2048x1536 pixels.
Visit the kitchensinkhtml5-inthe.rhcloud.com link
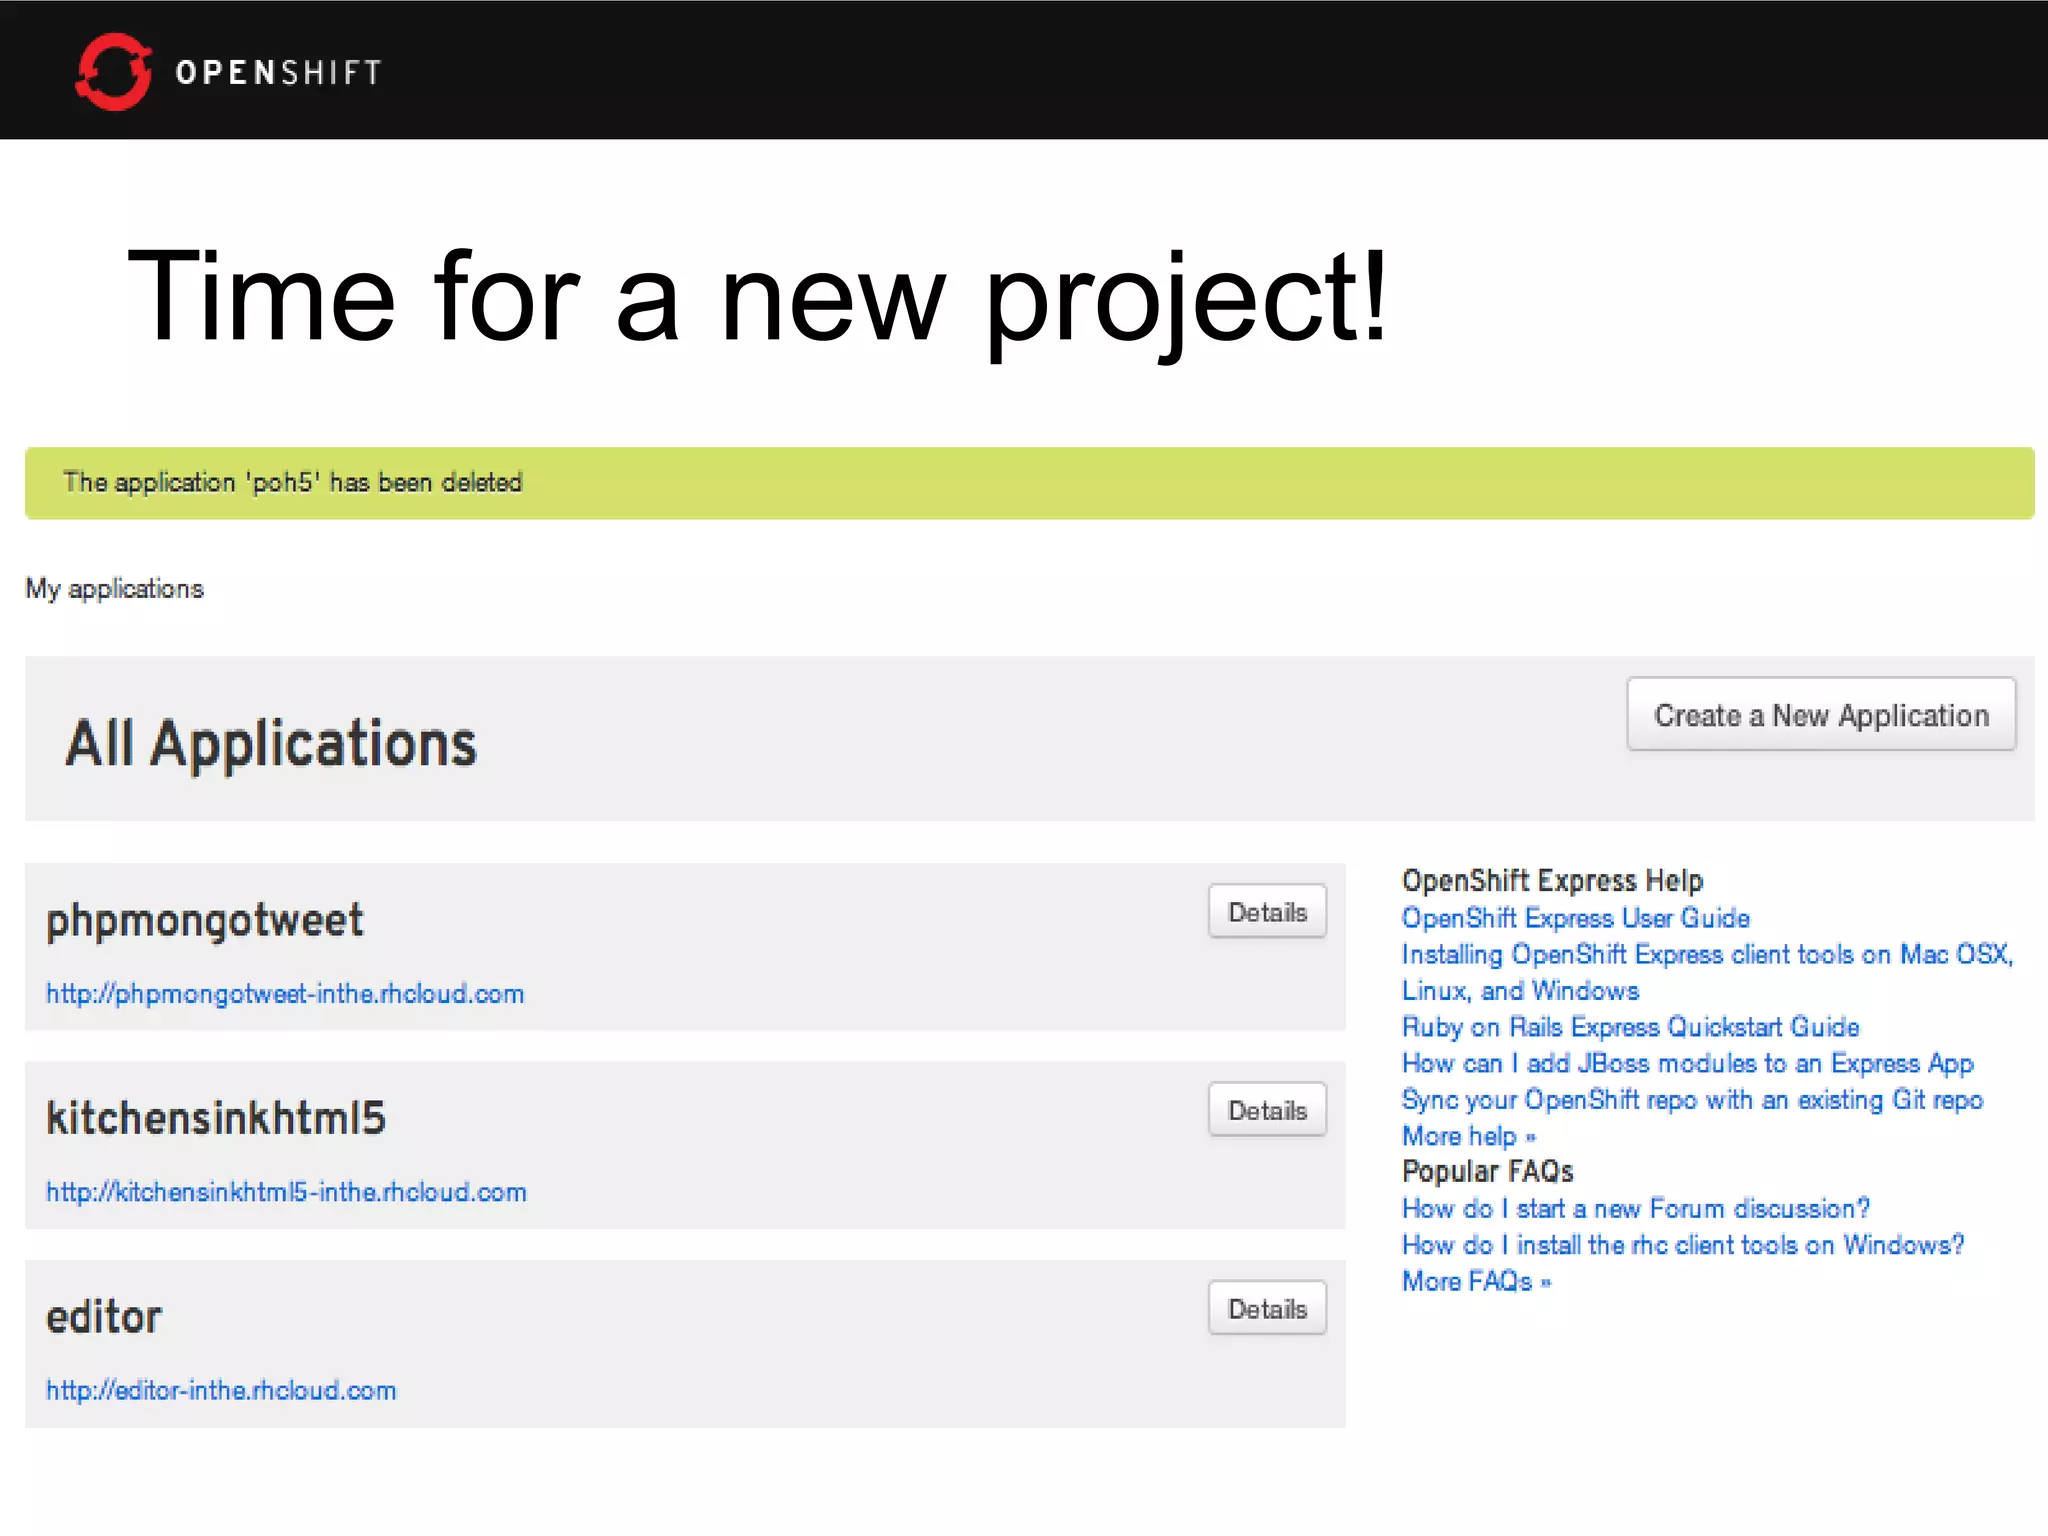[286, 1192]
